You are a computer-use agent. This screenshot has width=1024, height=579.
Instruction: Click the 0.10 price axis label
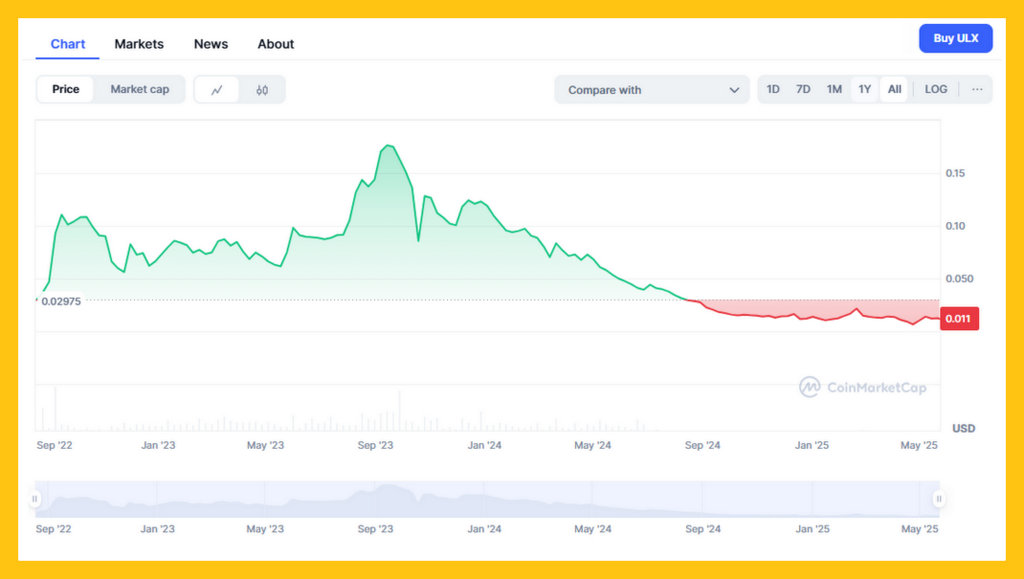point(955,226)
